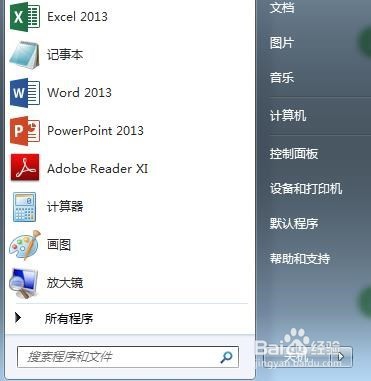Open 设备和打印机 entry

(x=306, y=189)
